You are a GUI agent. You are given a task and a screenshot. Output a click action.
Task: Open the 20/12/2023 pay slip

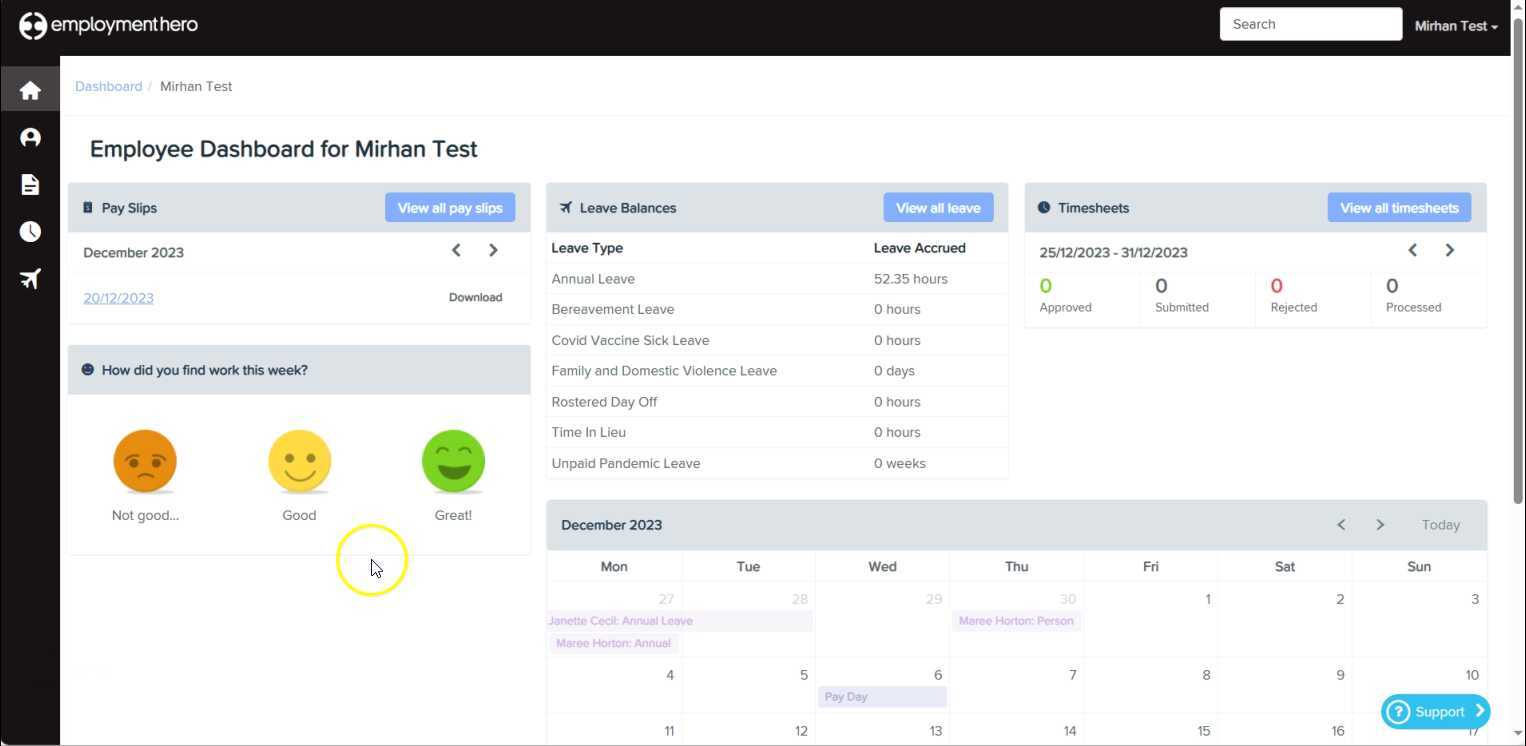point(118,297)
